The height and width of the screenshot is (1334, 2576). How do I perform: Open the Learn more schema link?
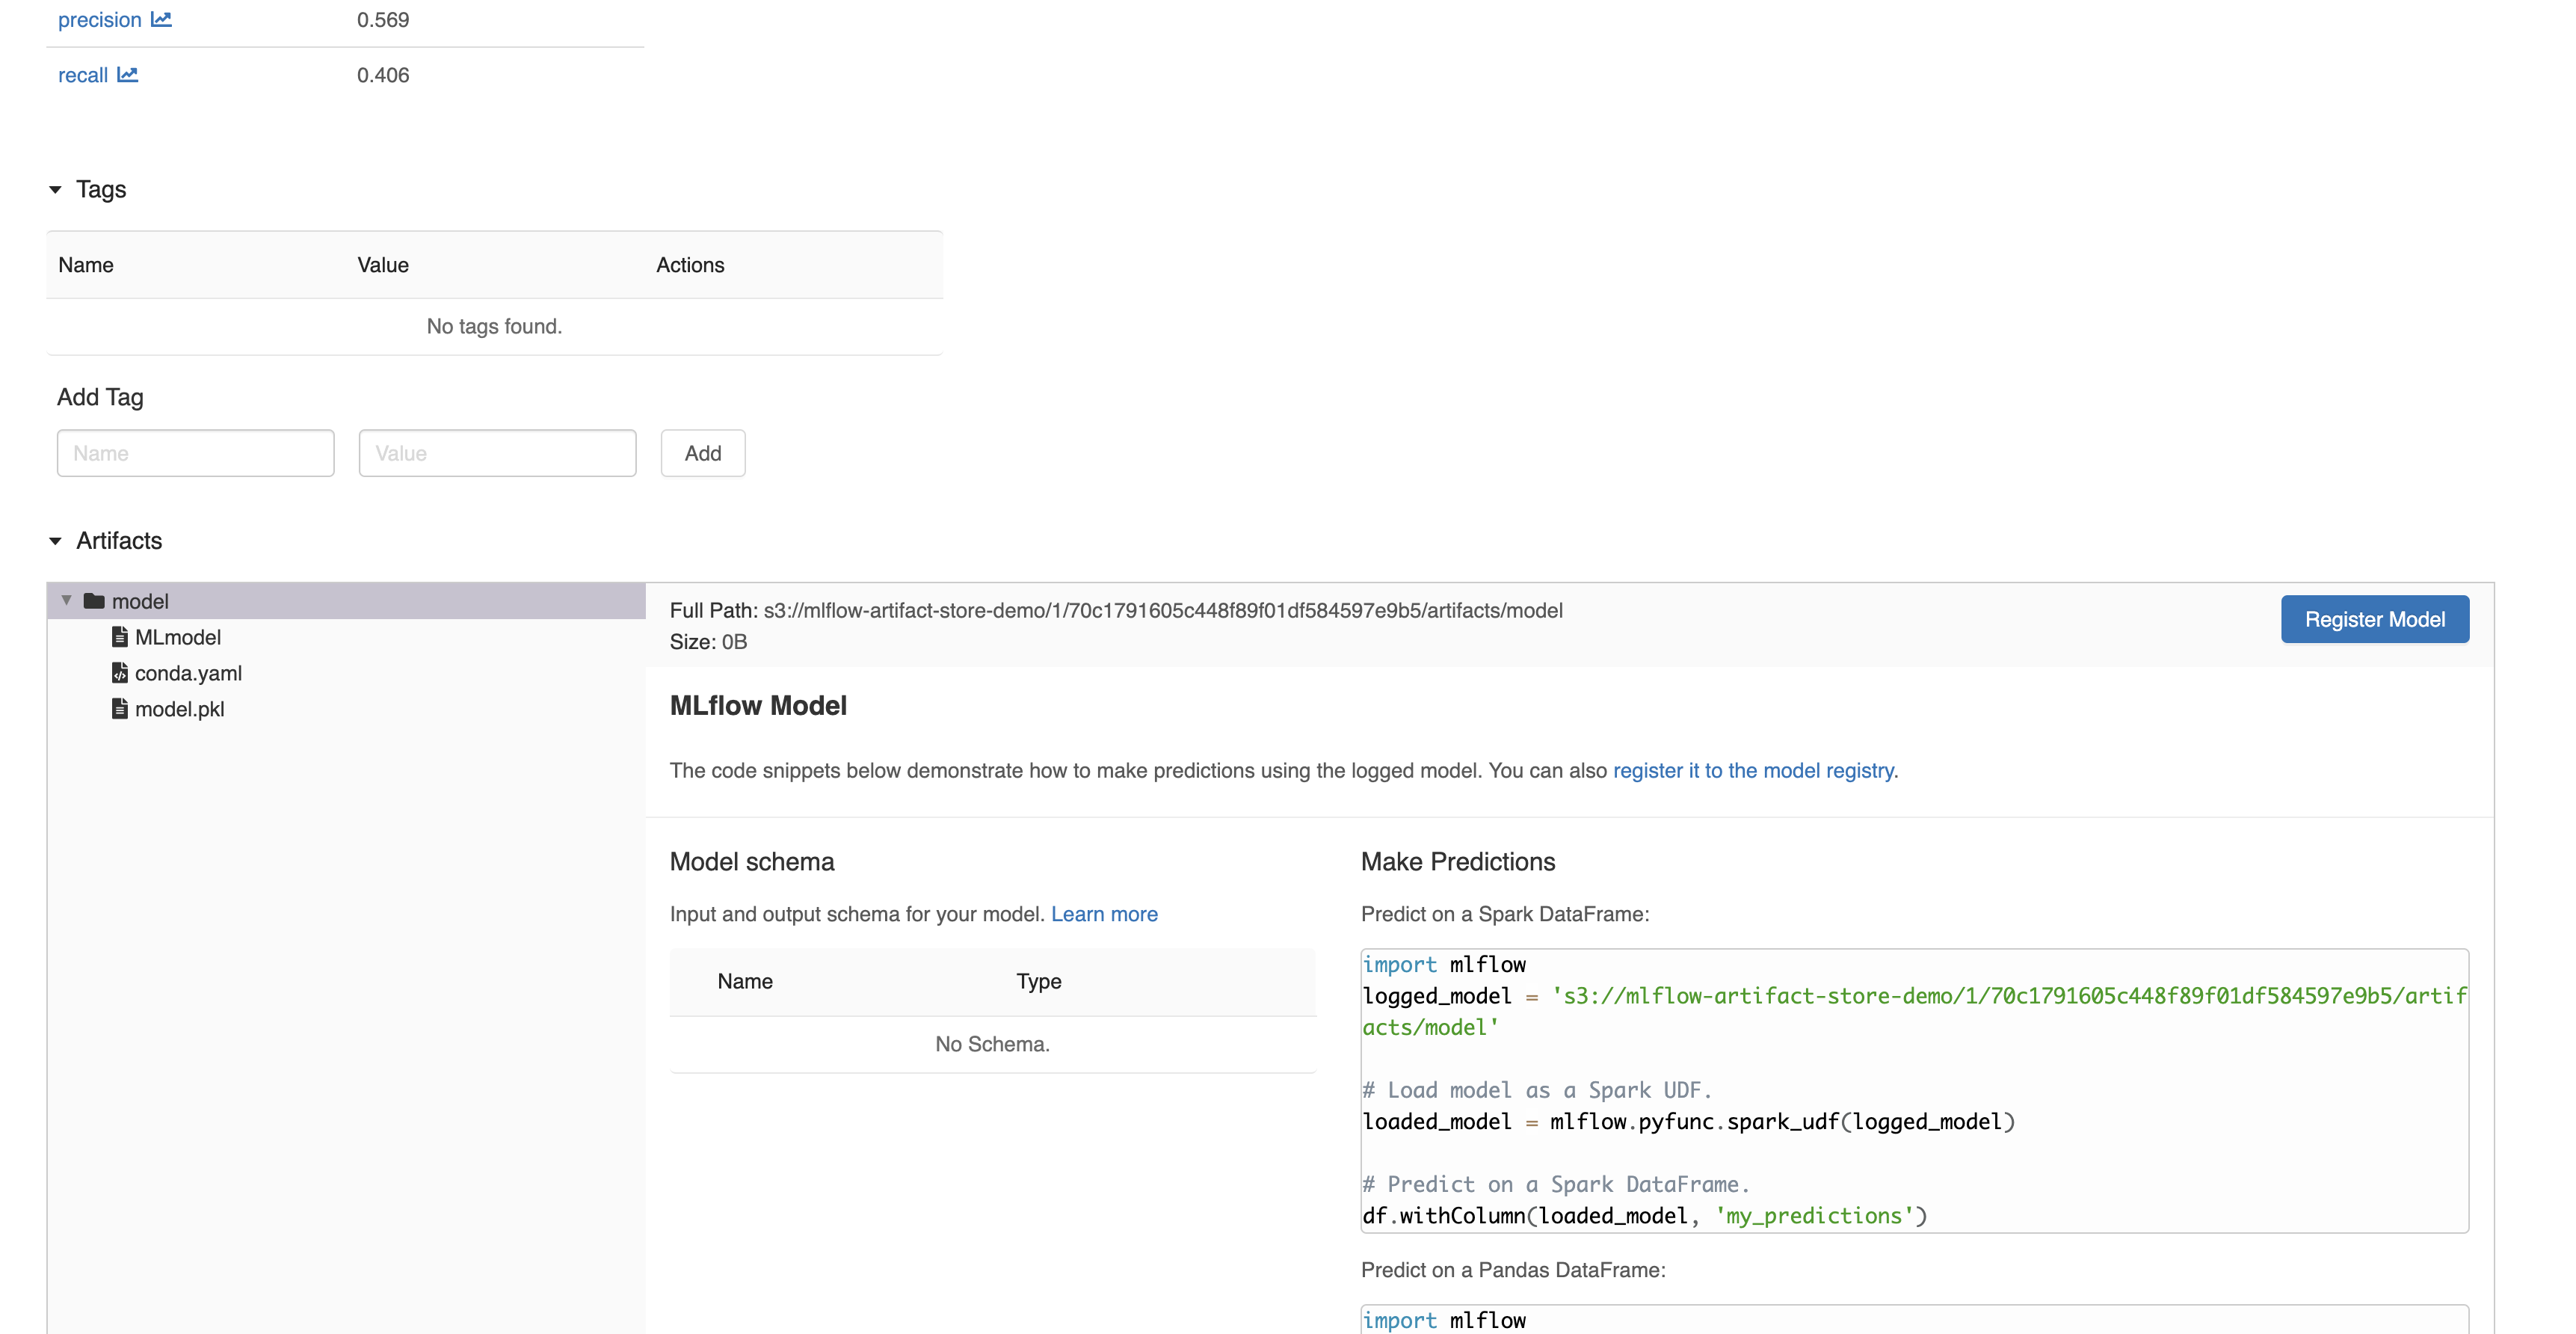[x=1103, y=914]
